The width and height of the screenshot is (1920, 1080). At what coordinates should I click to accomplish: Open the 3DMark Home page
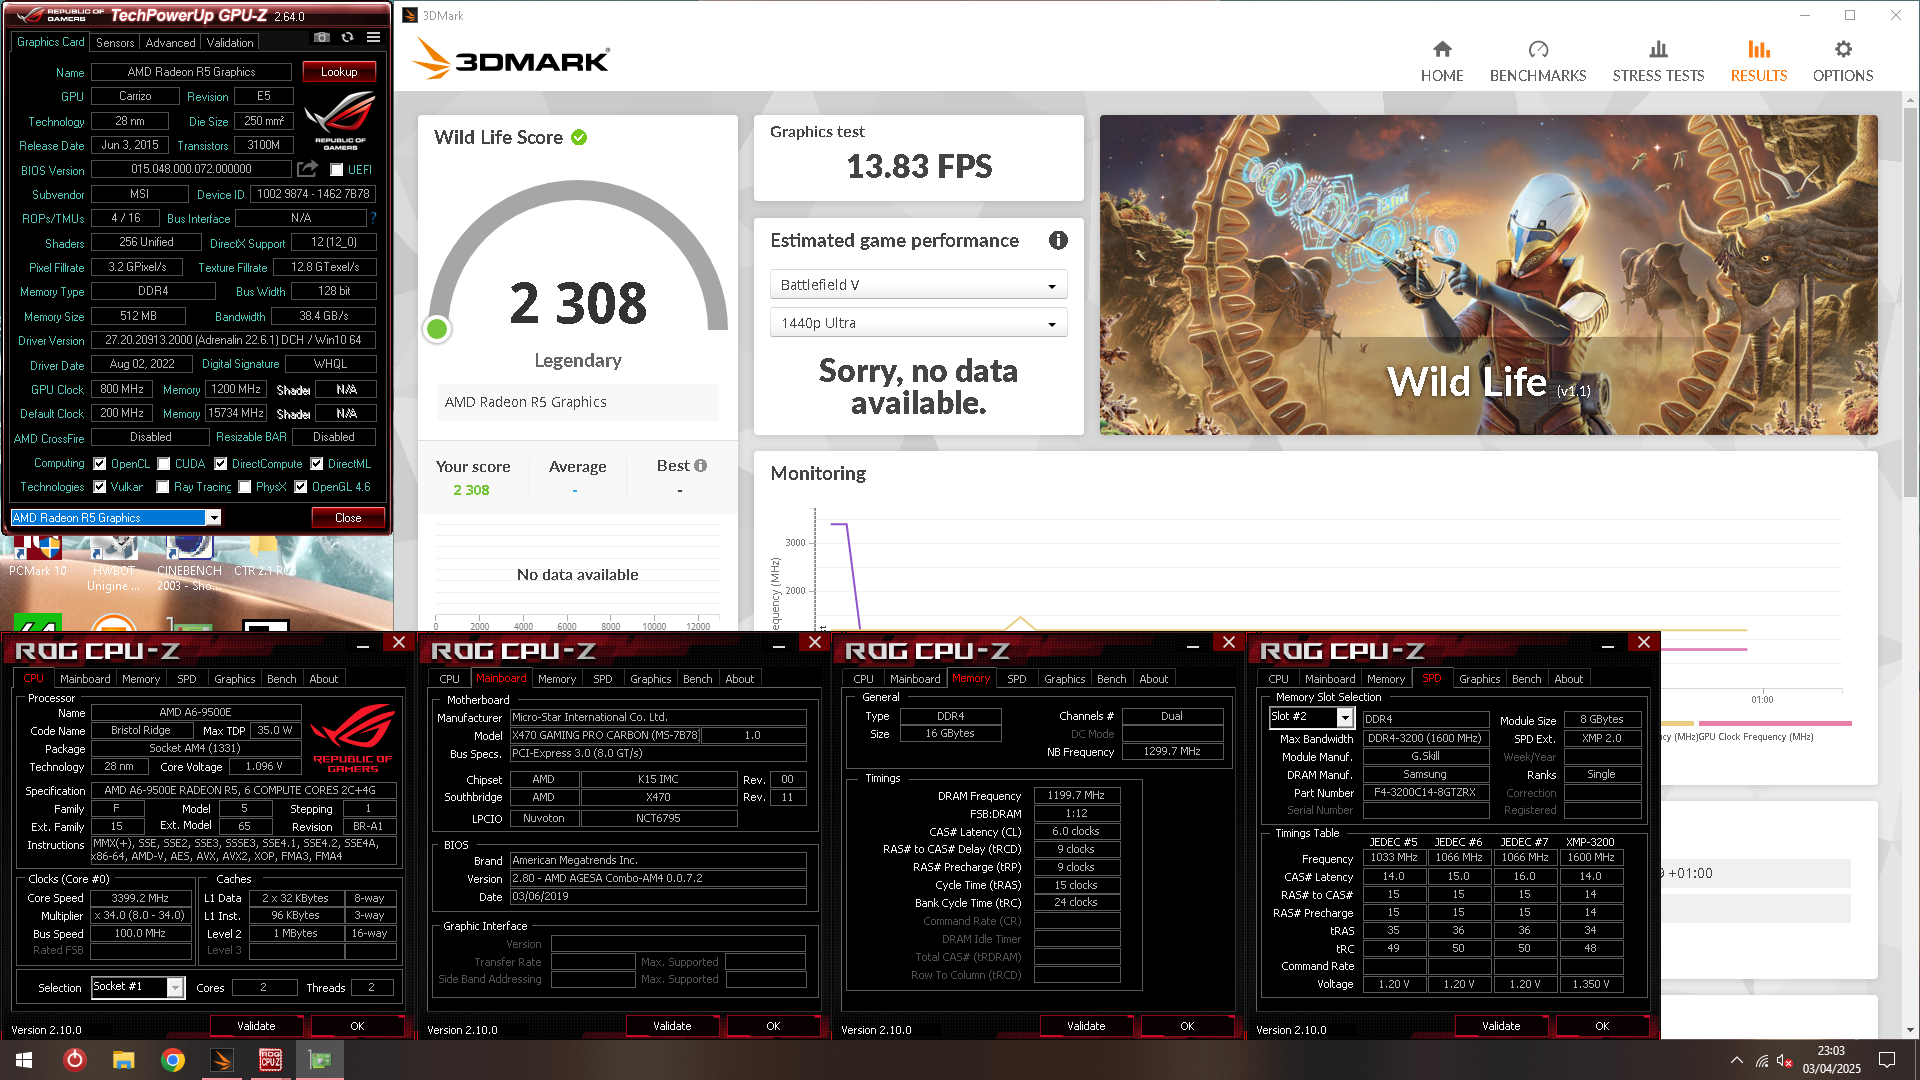pyautogui.click(x=1441, y=61)
